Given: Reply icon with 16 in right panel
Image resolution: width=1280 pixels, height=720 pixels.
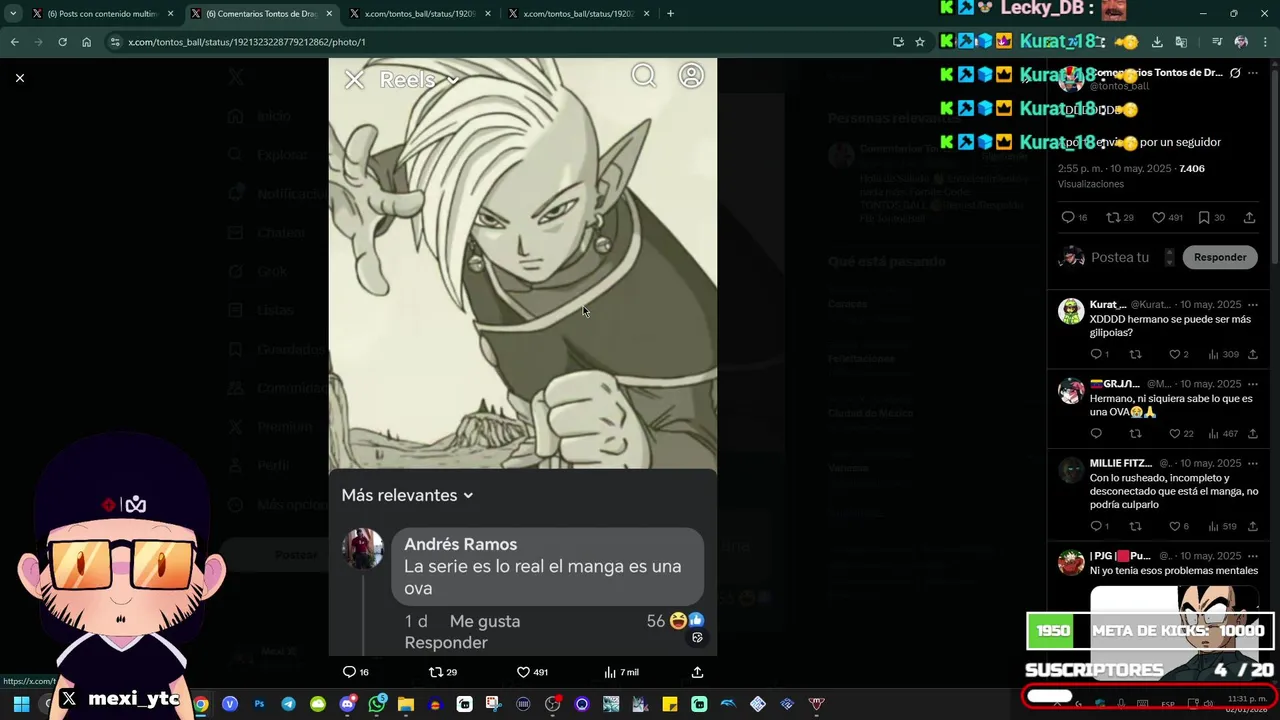Looking at the screenshot, I should pyautogui.click(x=1074, y=218).
